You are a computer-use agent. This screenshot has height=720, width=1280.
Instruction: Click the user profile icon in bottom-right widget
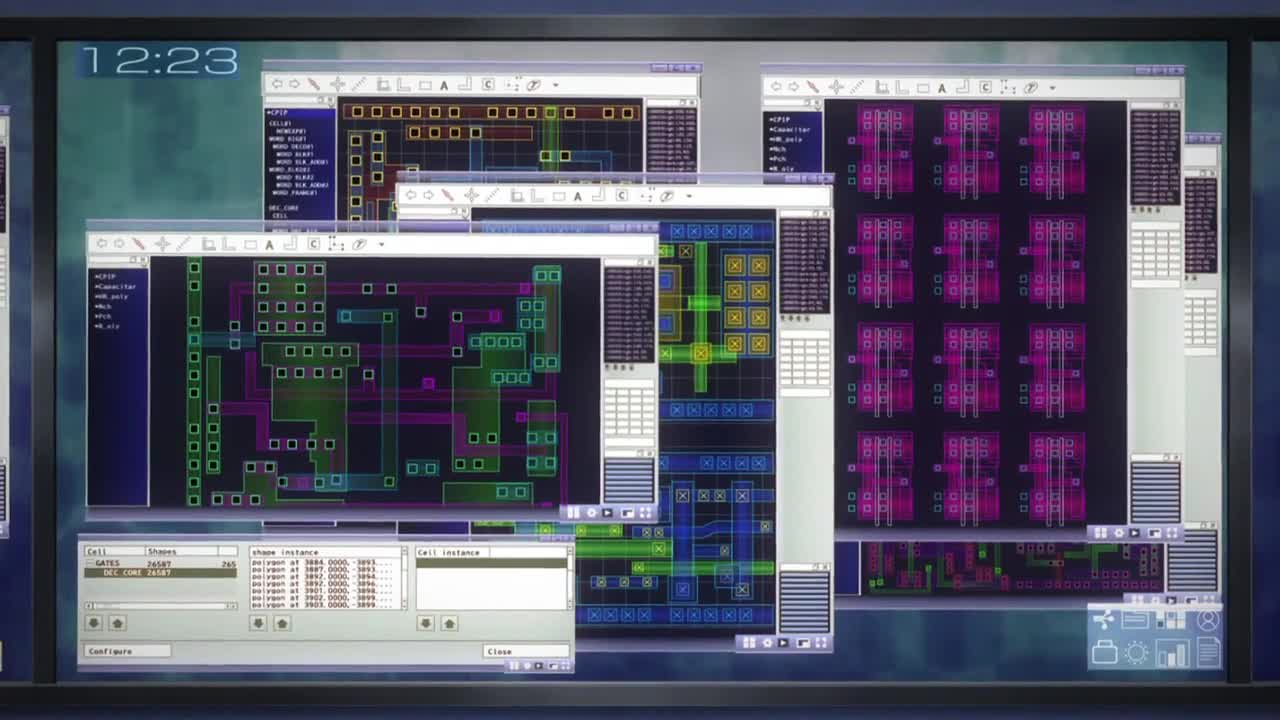pos(1208,621)
